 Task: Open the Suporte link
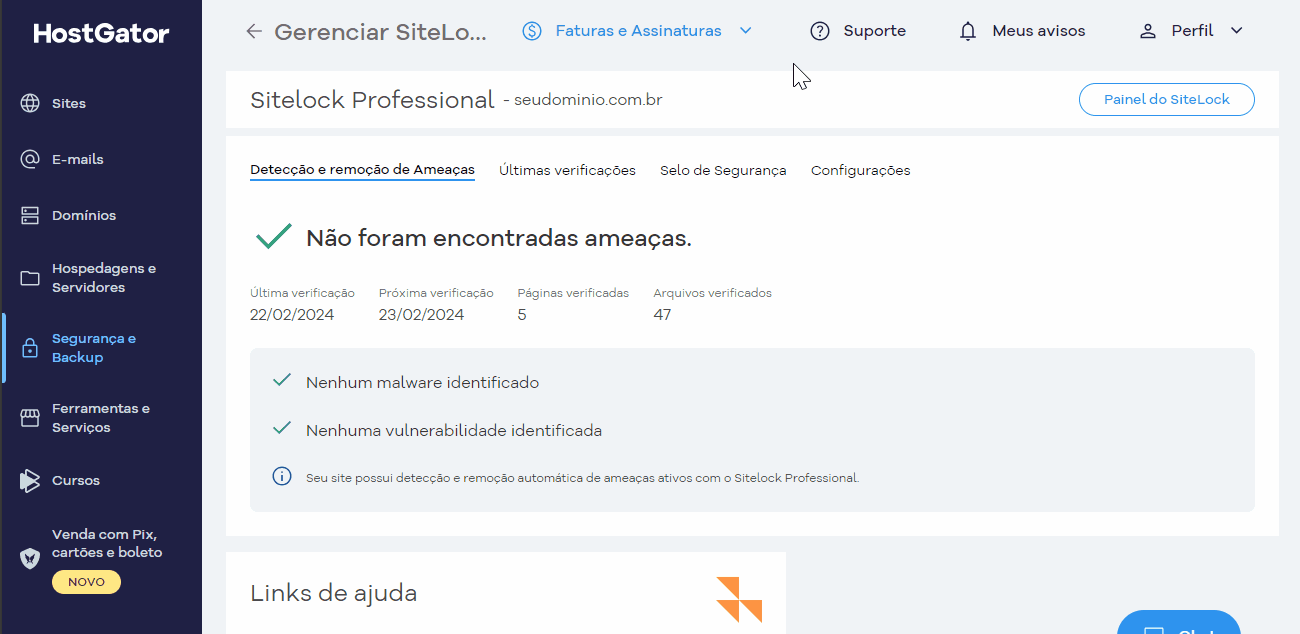coord(874,31)
